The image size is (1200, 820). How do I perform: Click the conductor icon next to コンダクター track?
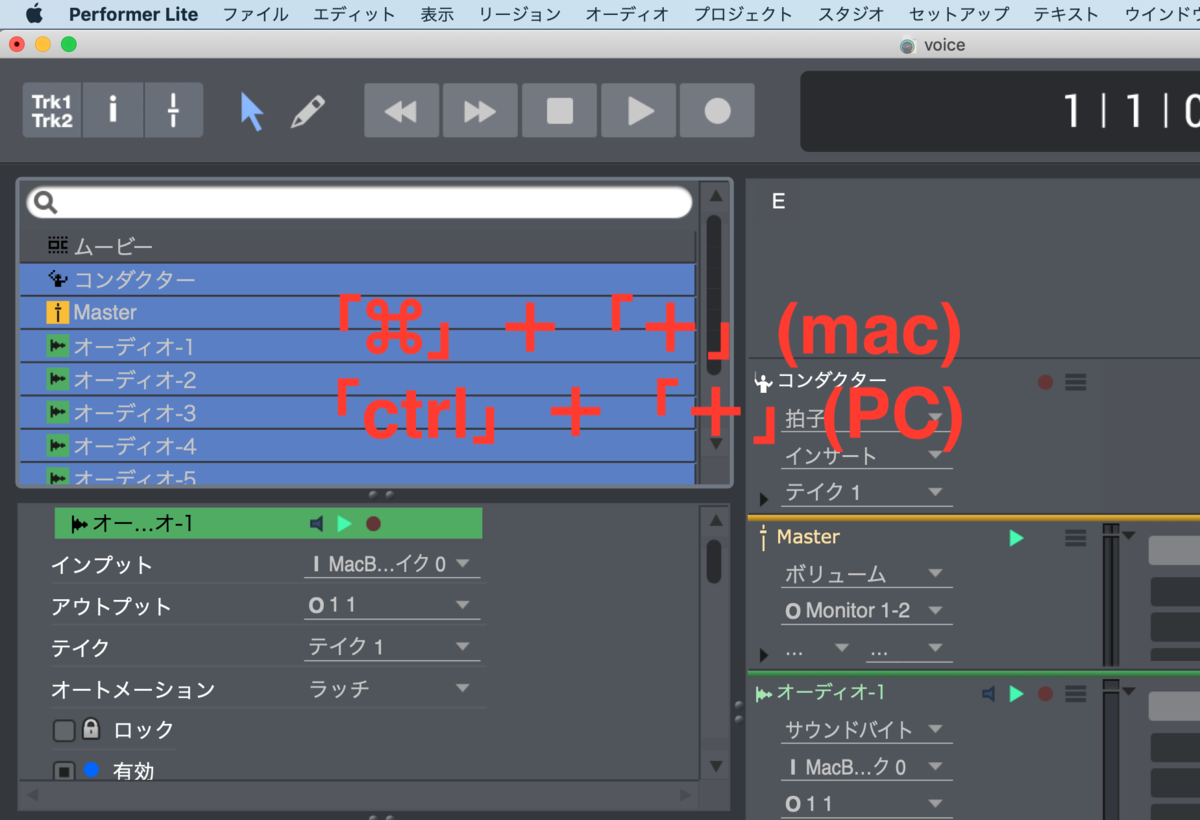[56, 279]
